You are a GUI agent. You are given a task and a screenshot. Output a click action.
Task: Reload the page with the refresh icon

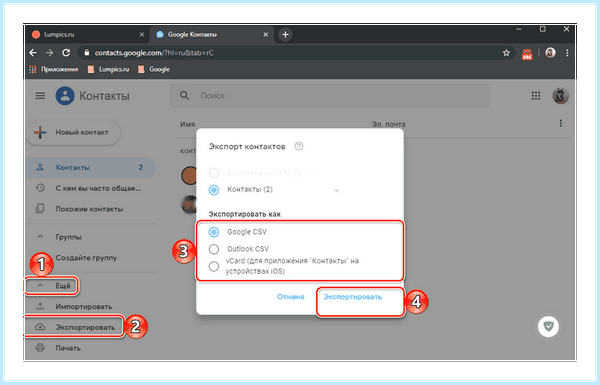tap(66, 53)
